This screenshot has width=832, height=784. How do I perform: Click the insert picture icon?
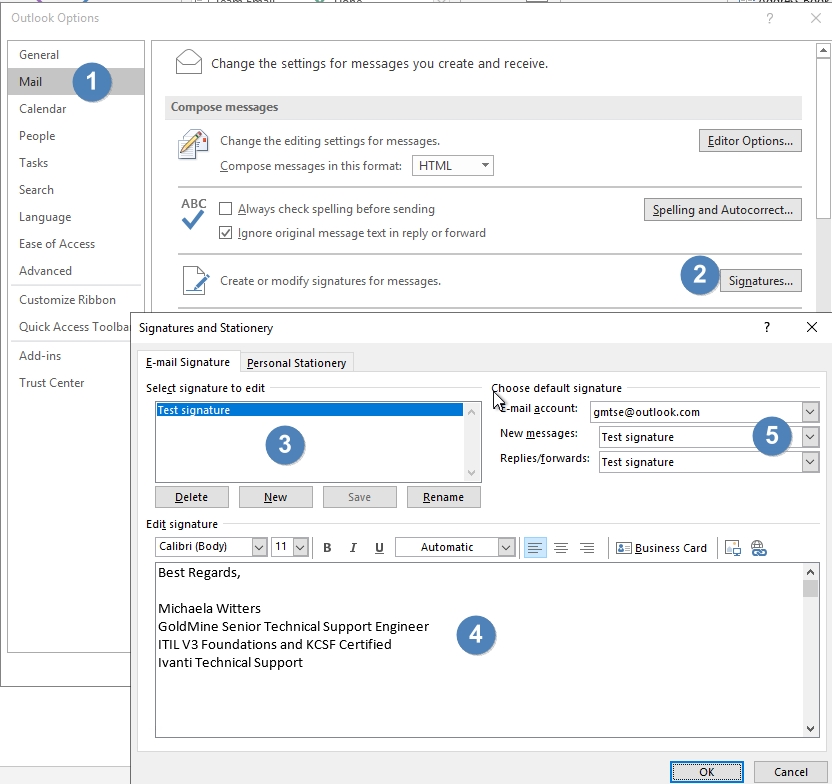[732, 548]
